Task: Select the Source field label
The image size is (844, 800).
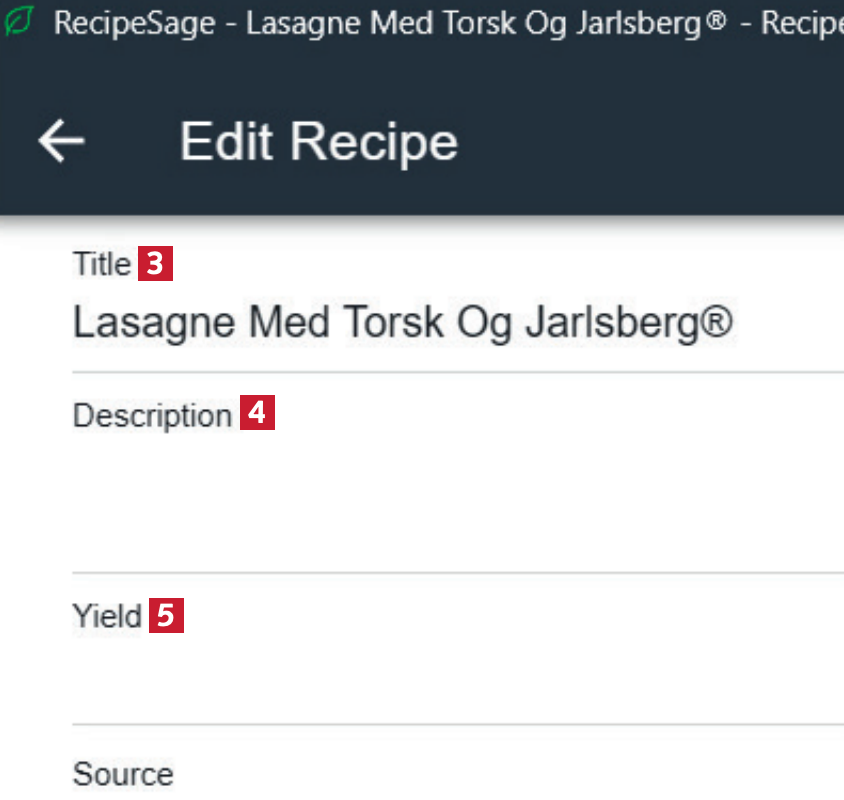Action: coord(123,774)
